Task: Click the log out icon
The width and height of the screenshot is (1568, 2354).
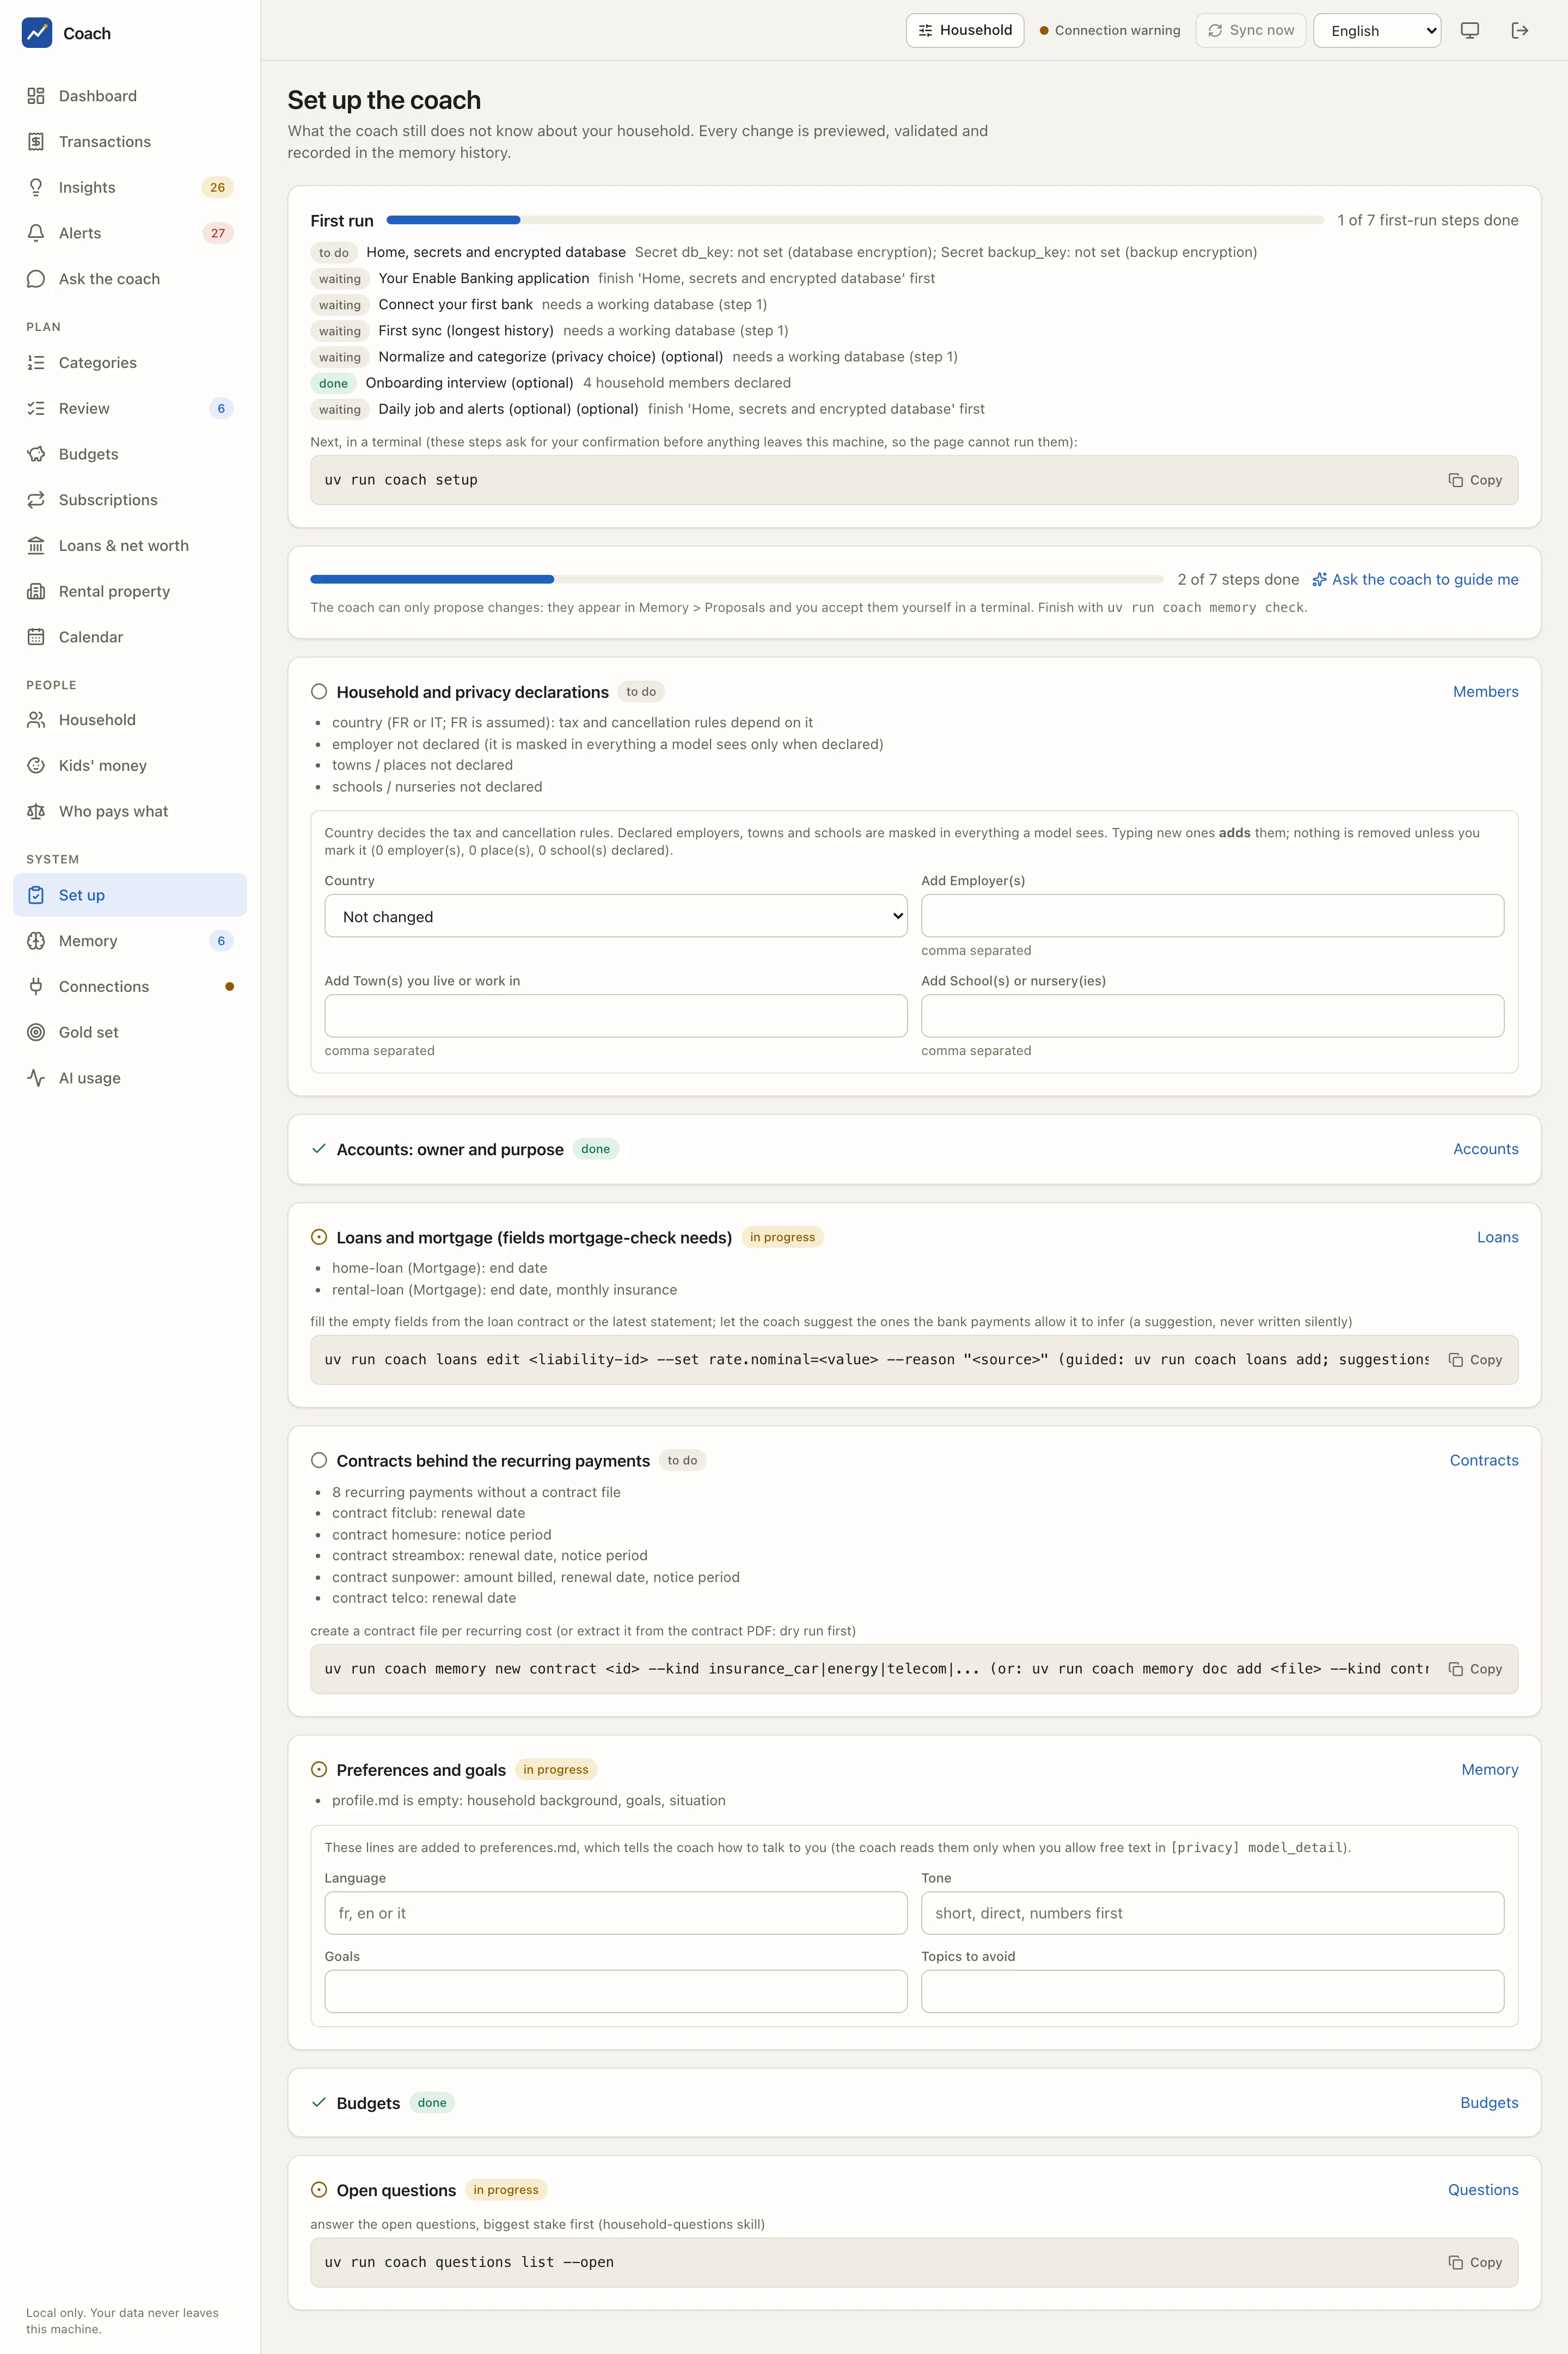Action: tap(1520, 31)
